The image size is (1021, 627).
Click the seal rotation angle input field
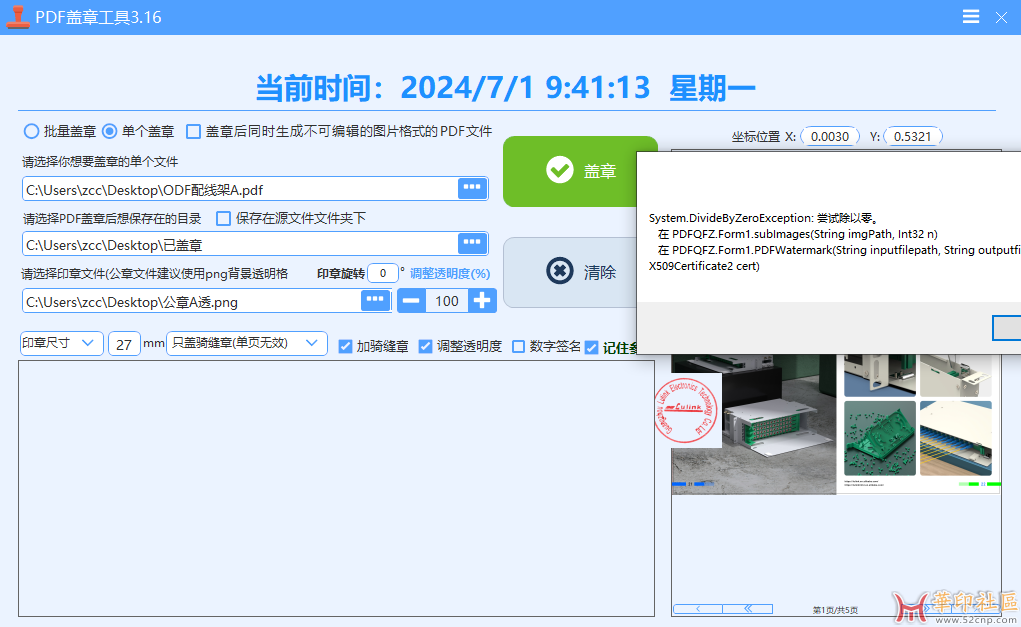tap(382, 273)
